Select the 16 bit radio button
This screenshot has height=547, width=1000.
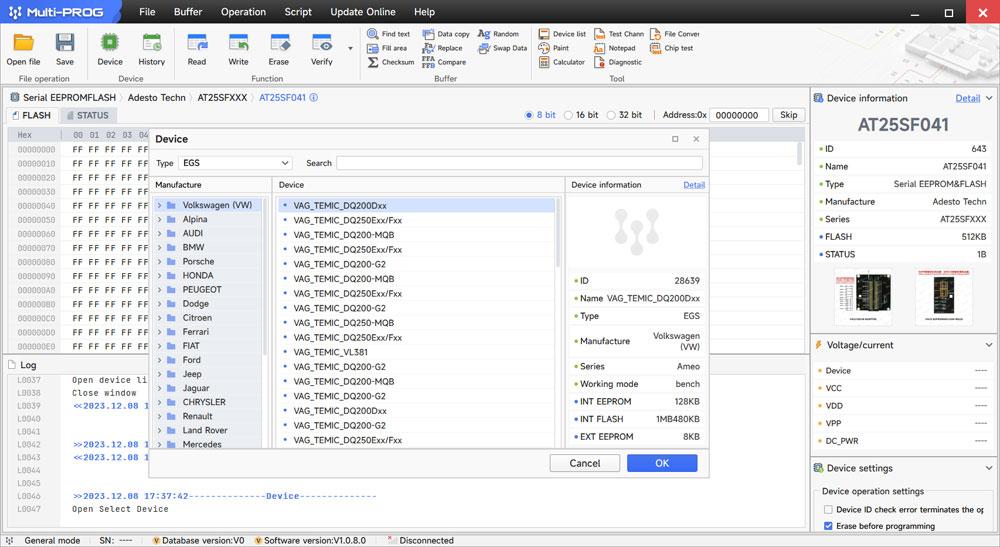tap(570, 115)
